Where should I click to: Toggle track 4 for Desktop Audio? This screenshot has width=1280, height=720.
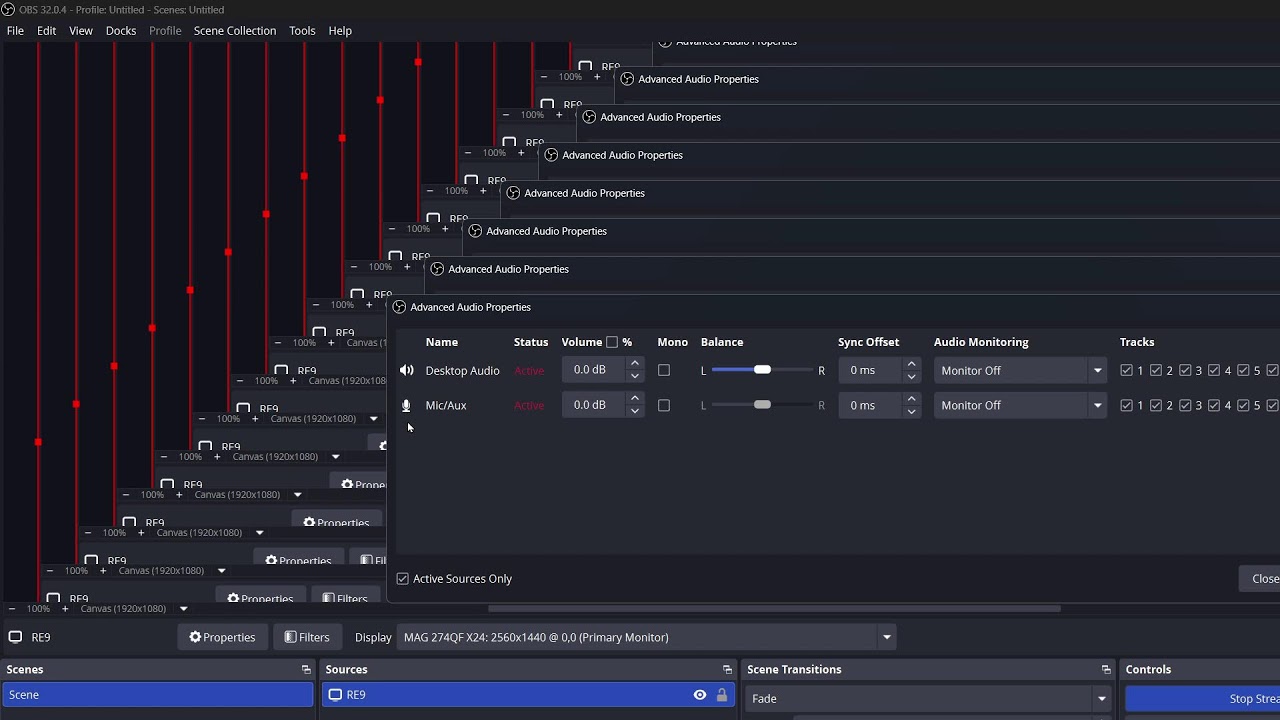(x=1214, y=370)
